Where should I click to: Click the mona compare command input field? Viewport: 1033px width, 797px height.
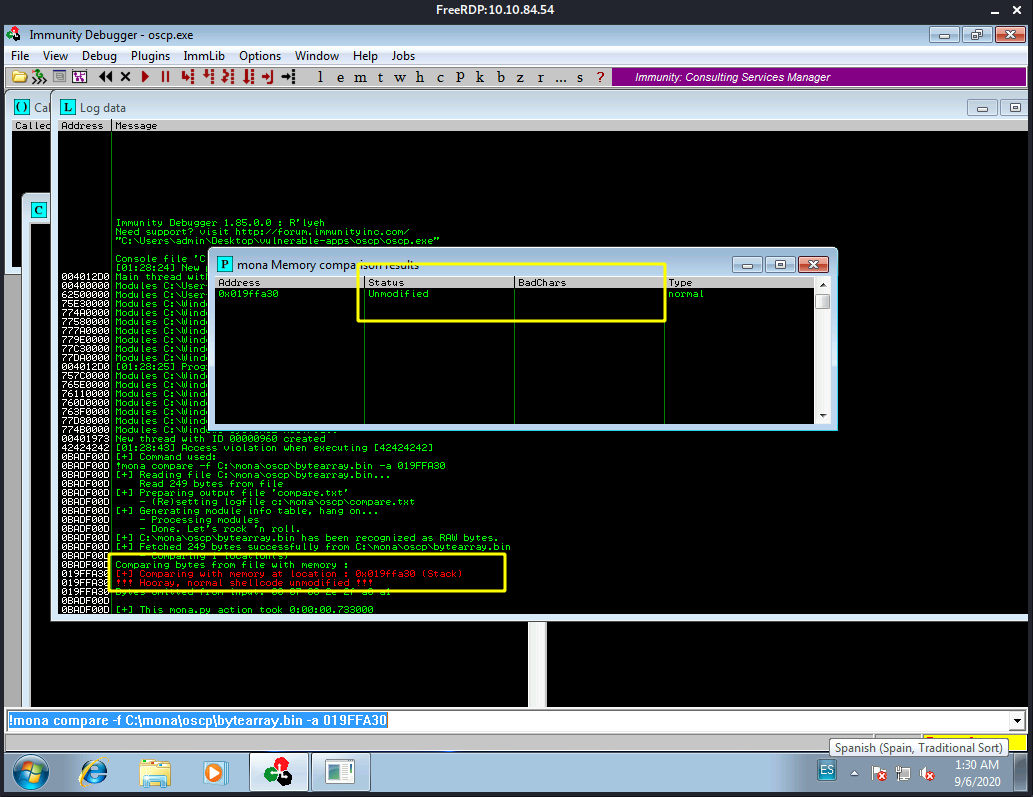pos(507,721)
